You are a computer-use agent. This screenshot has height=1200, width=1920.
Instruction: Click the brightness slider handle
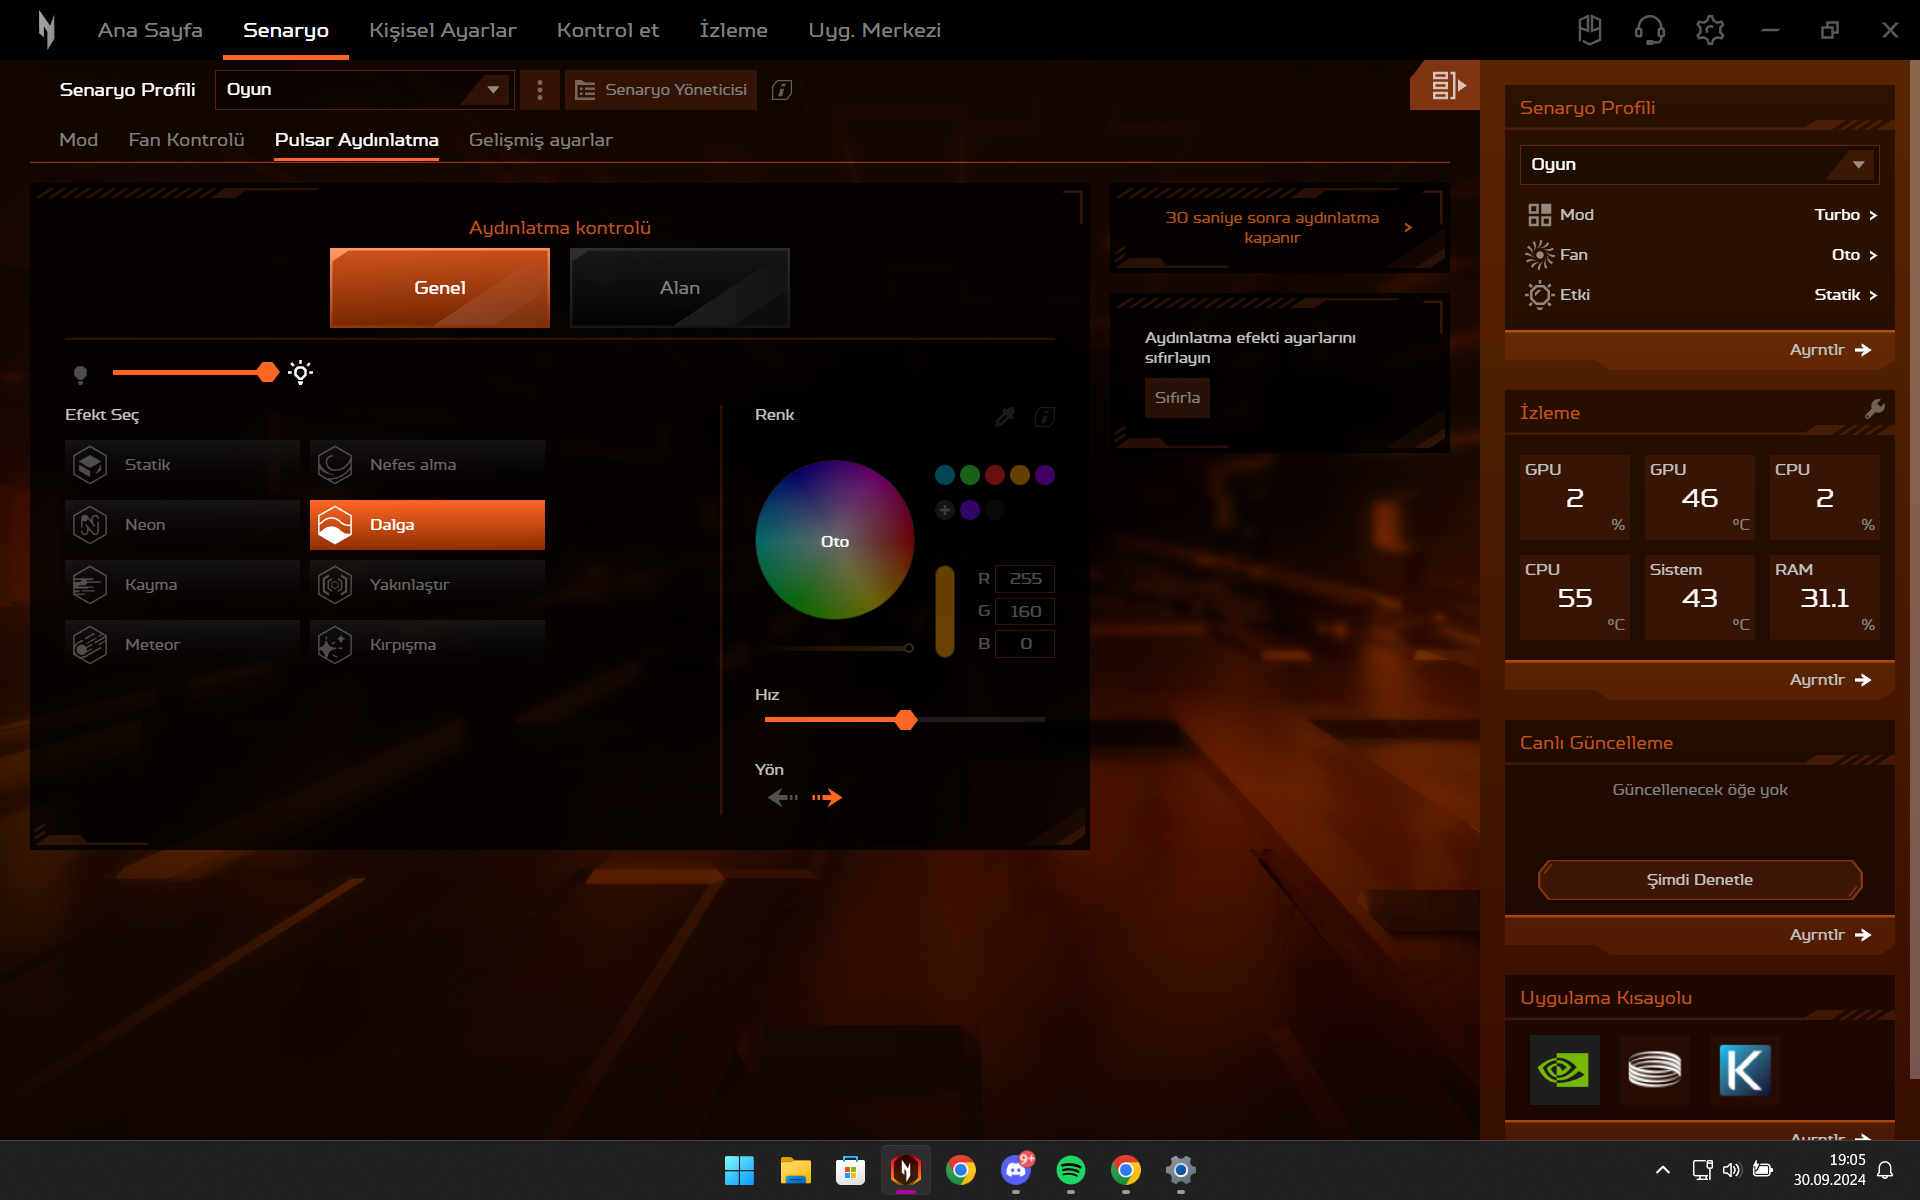[x=268, y=372]
